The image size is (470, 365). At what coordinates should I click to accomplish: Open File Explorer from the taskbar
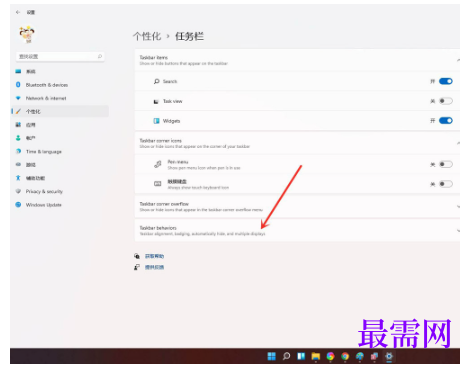(316, 356)
